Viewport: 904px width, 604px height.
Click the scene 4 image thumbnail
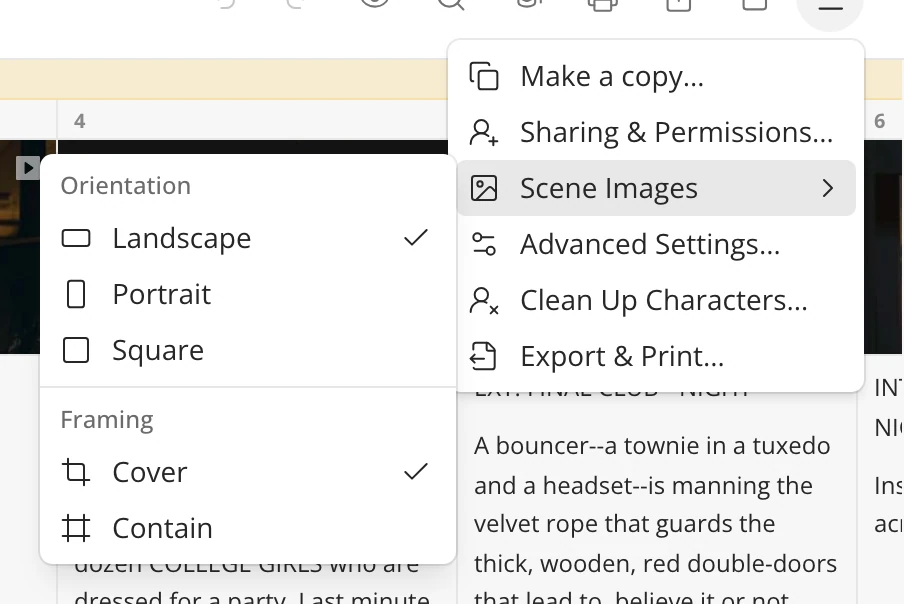coord(253,147)
